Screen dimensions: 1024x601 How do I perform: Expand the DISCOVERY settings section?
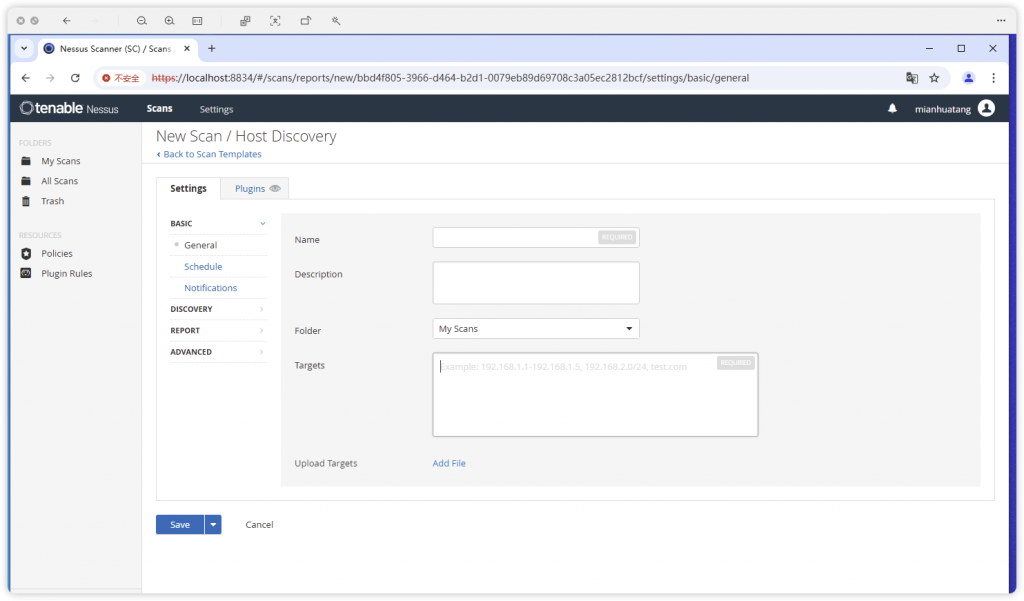pos(218,309)
